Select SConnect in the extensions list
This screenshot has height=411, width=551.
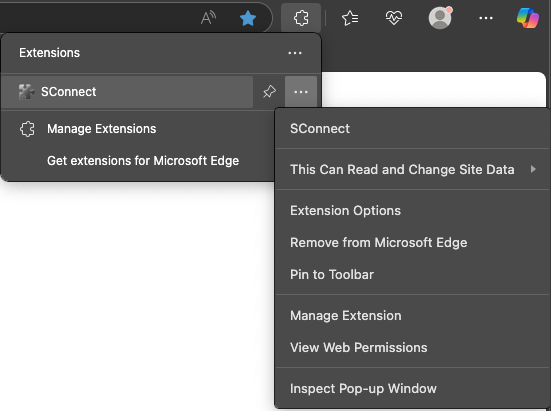(127, 92)
